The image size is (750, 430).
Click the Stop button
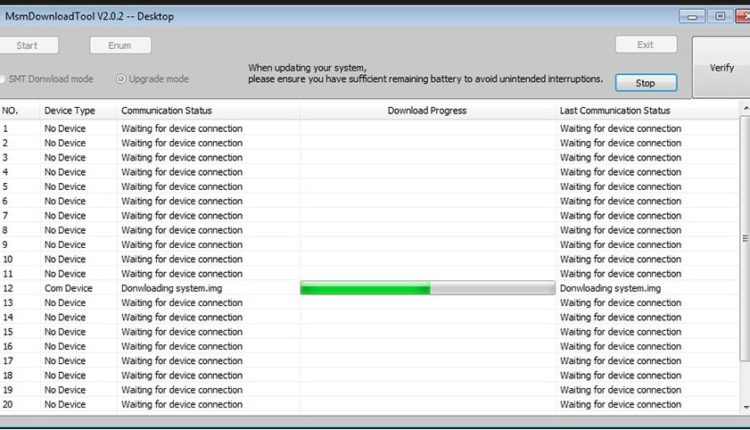[x=645, y=83]
